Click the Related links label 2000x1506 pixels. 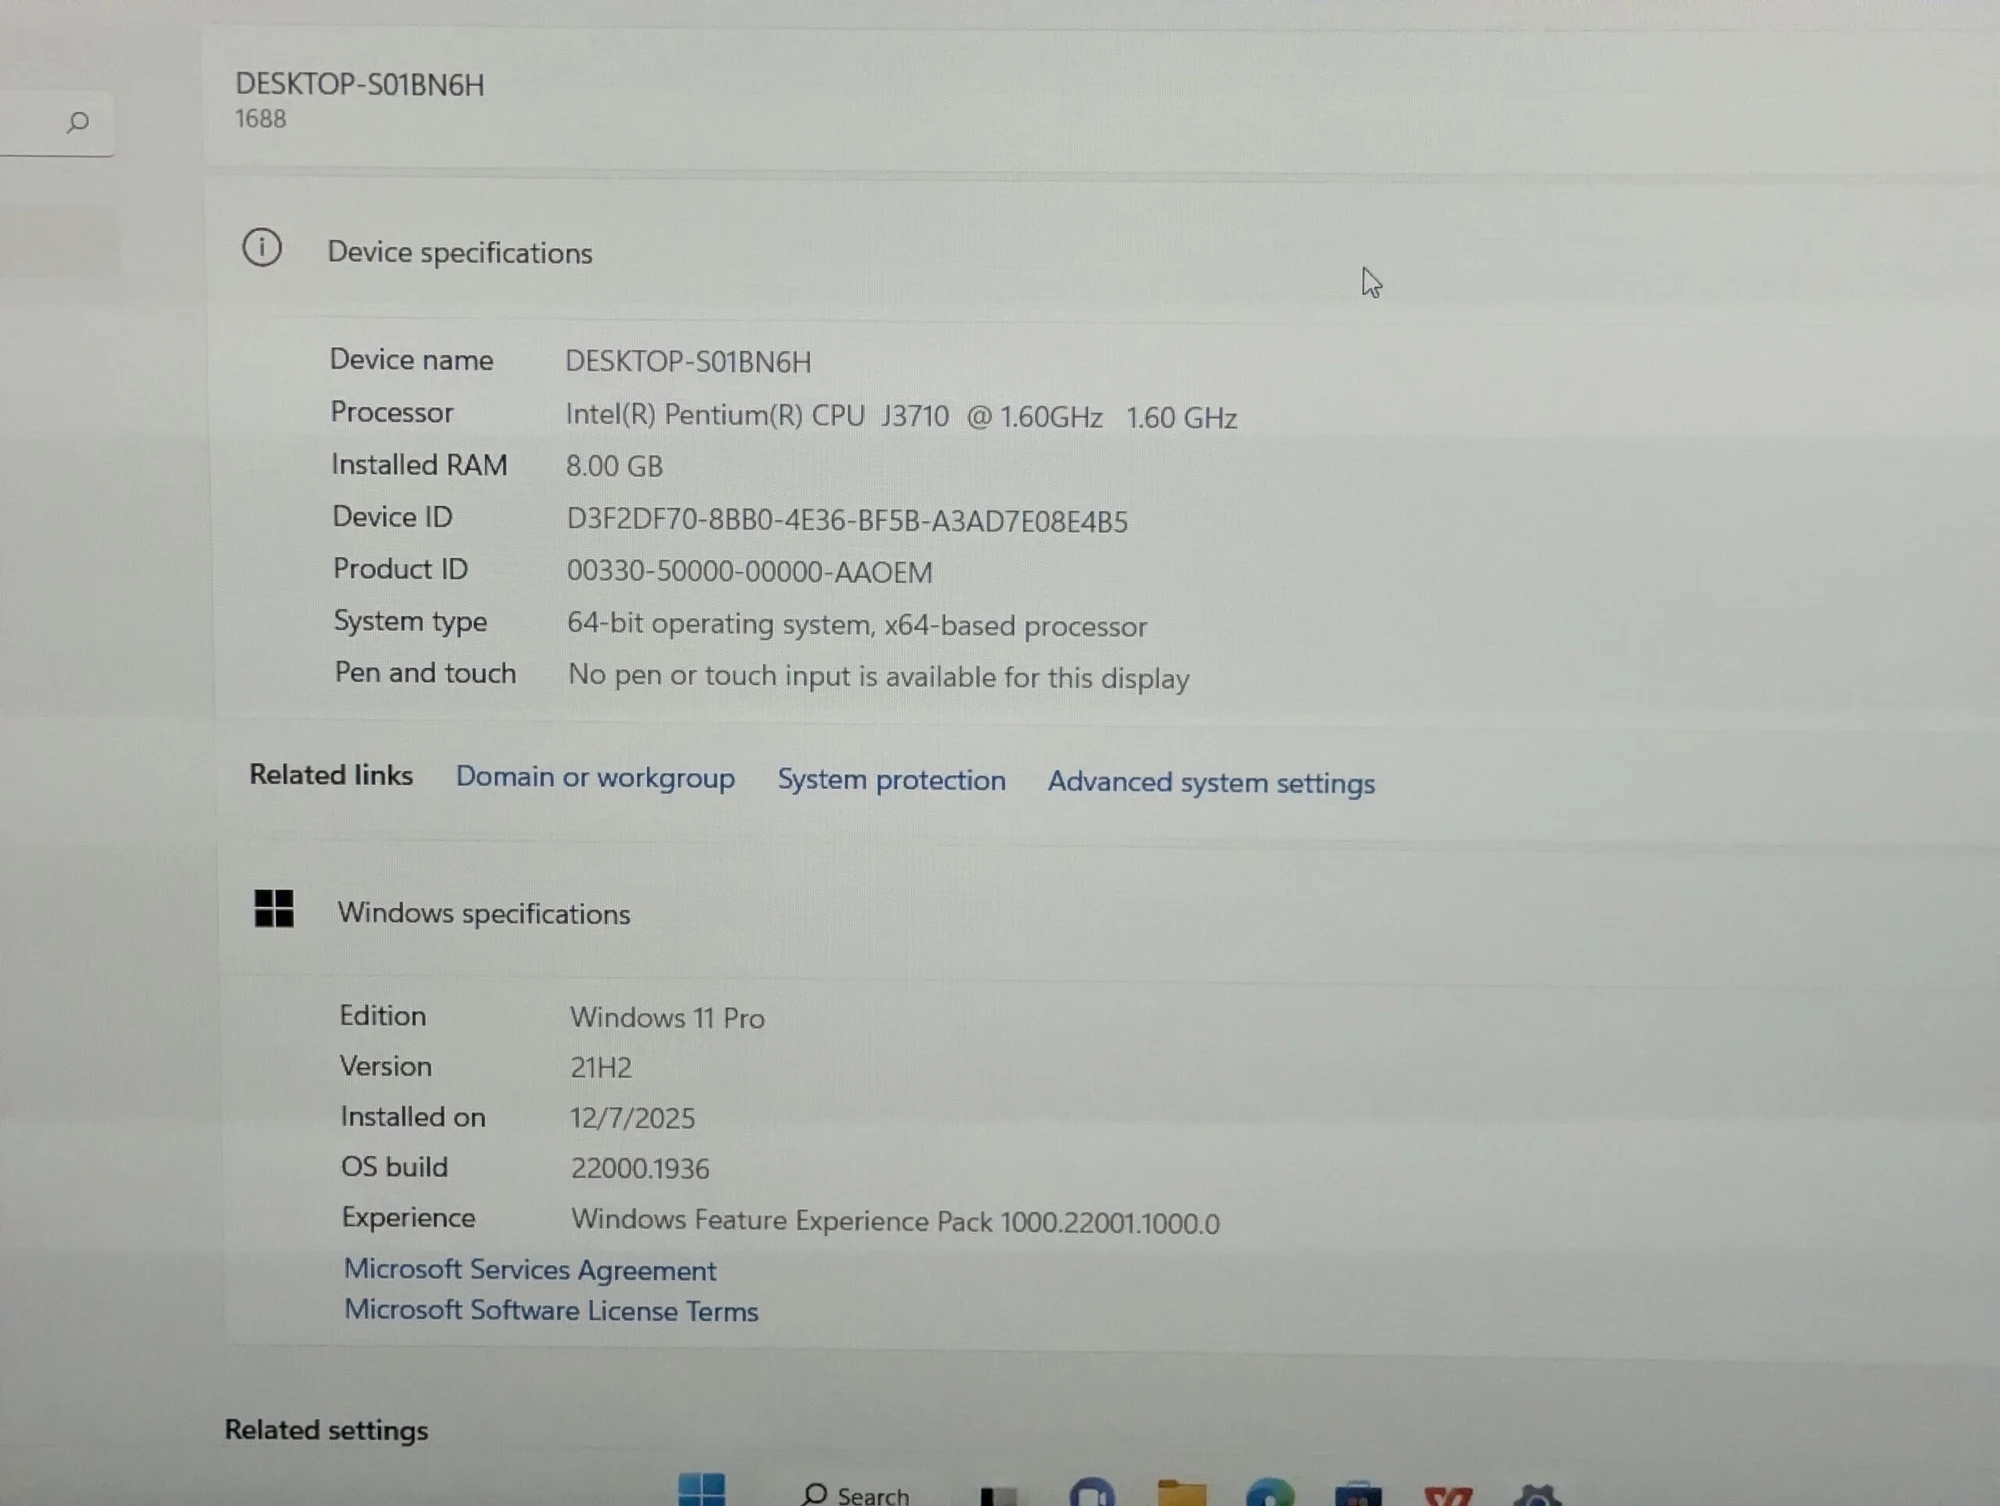(x=331, y=775)
